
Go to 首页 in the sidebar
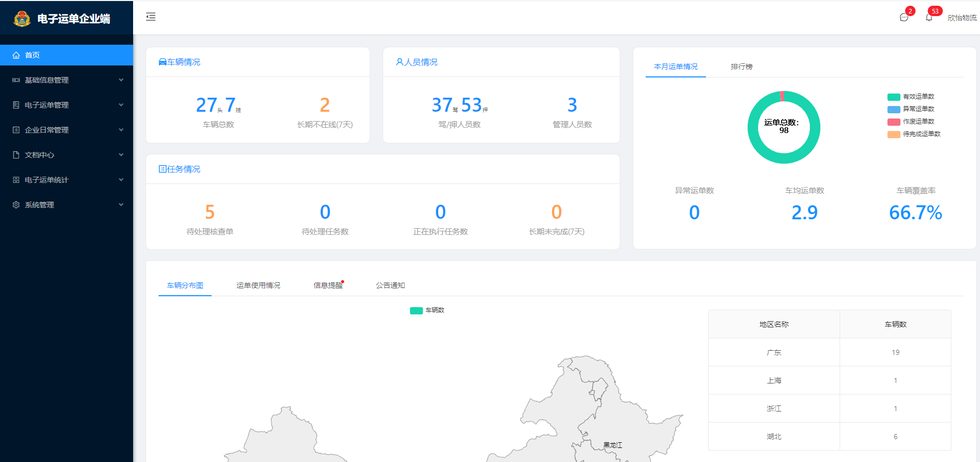(x=66, y=55)
